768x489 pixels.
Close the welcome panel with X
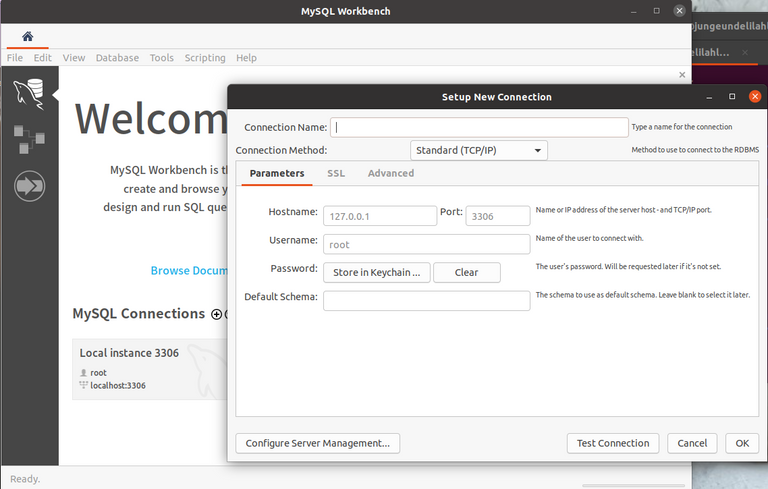coord(682,74)
